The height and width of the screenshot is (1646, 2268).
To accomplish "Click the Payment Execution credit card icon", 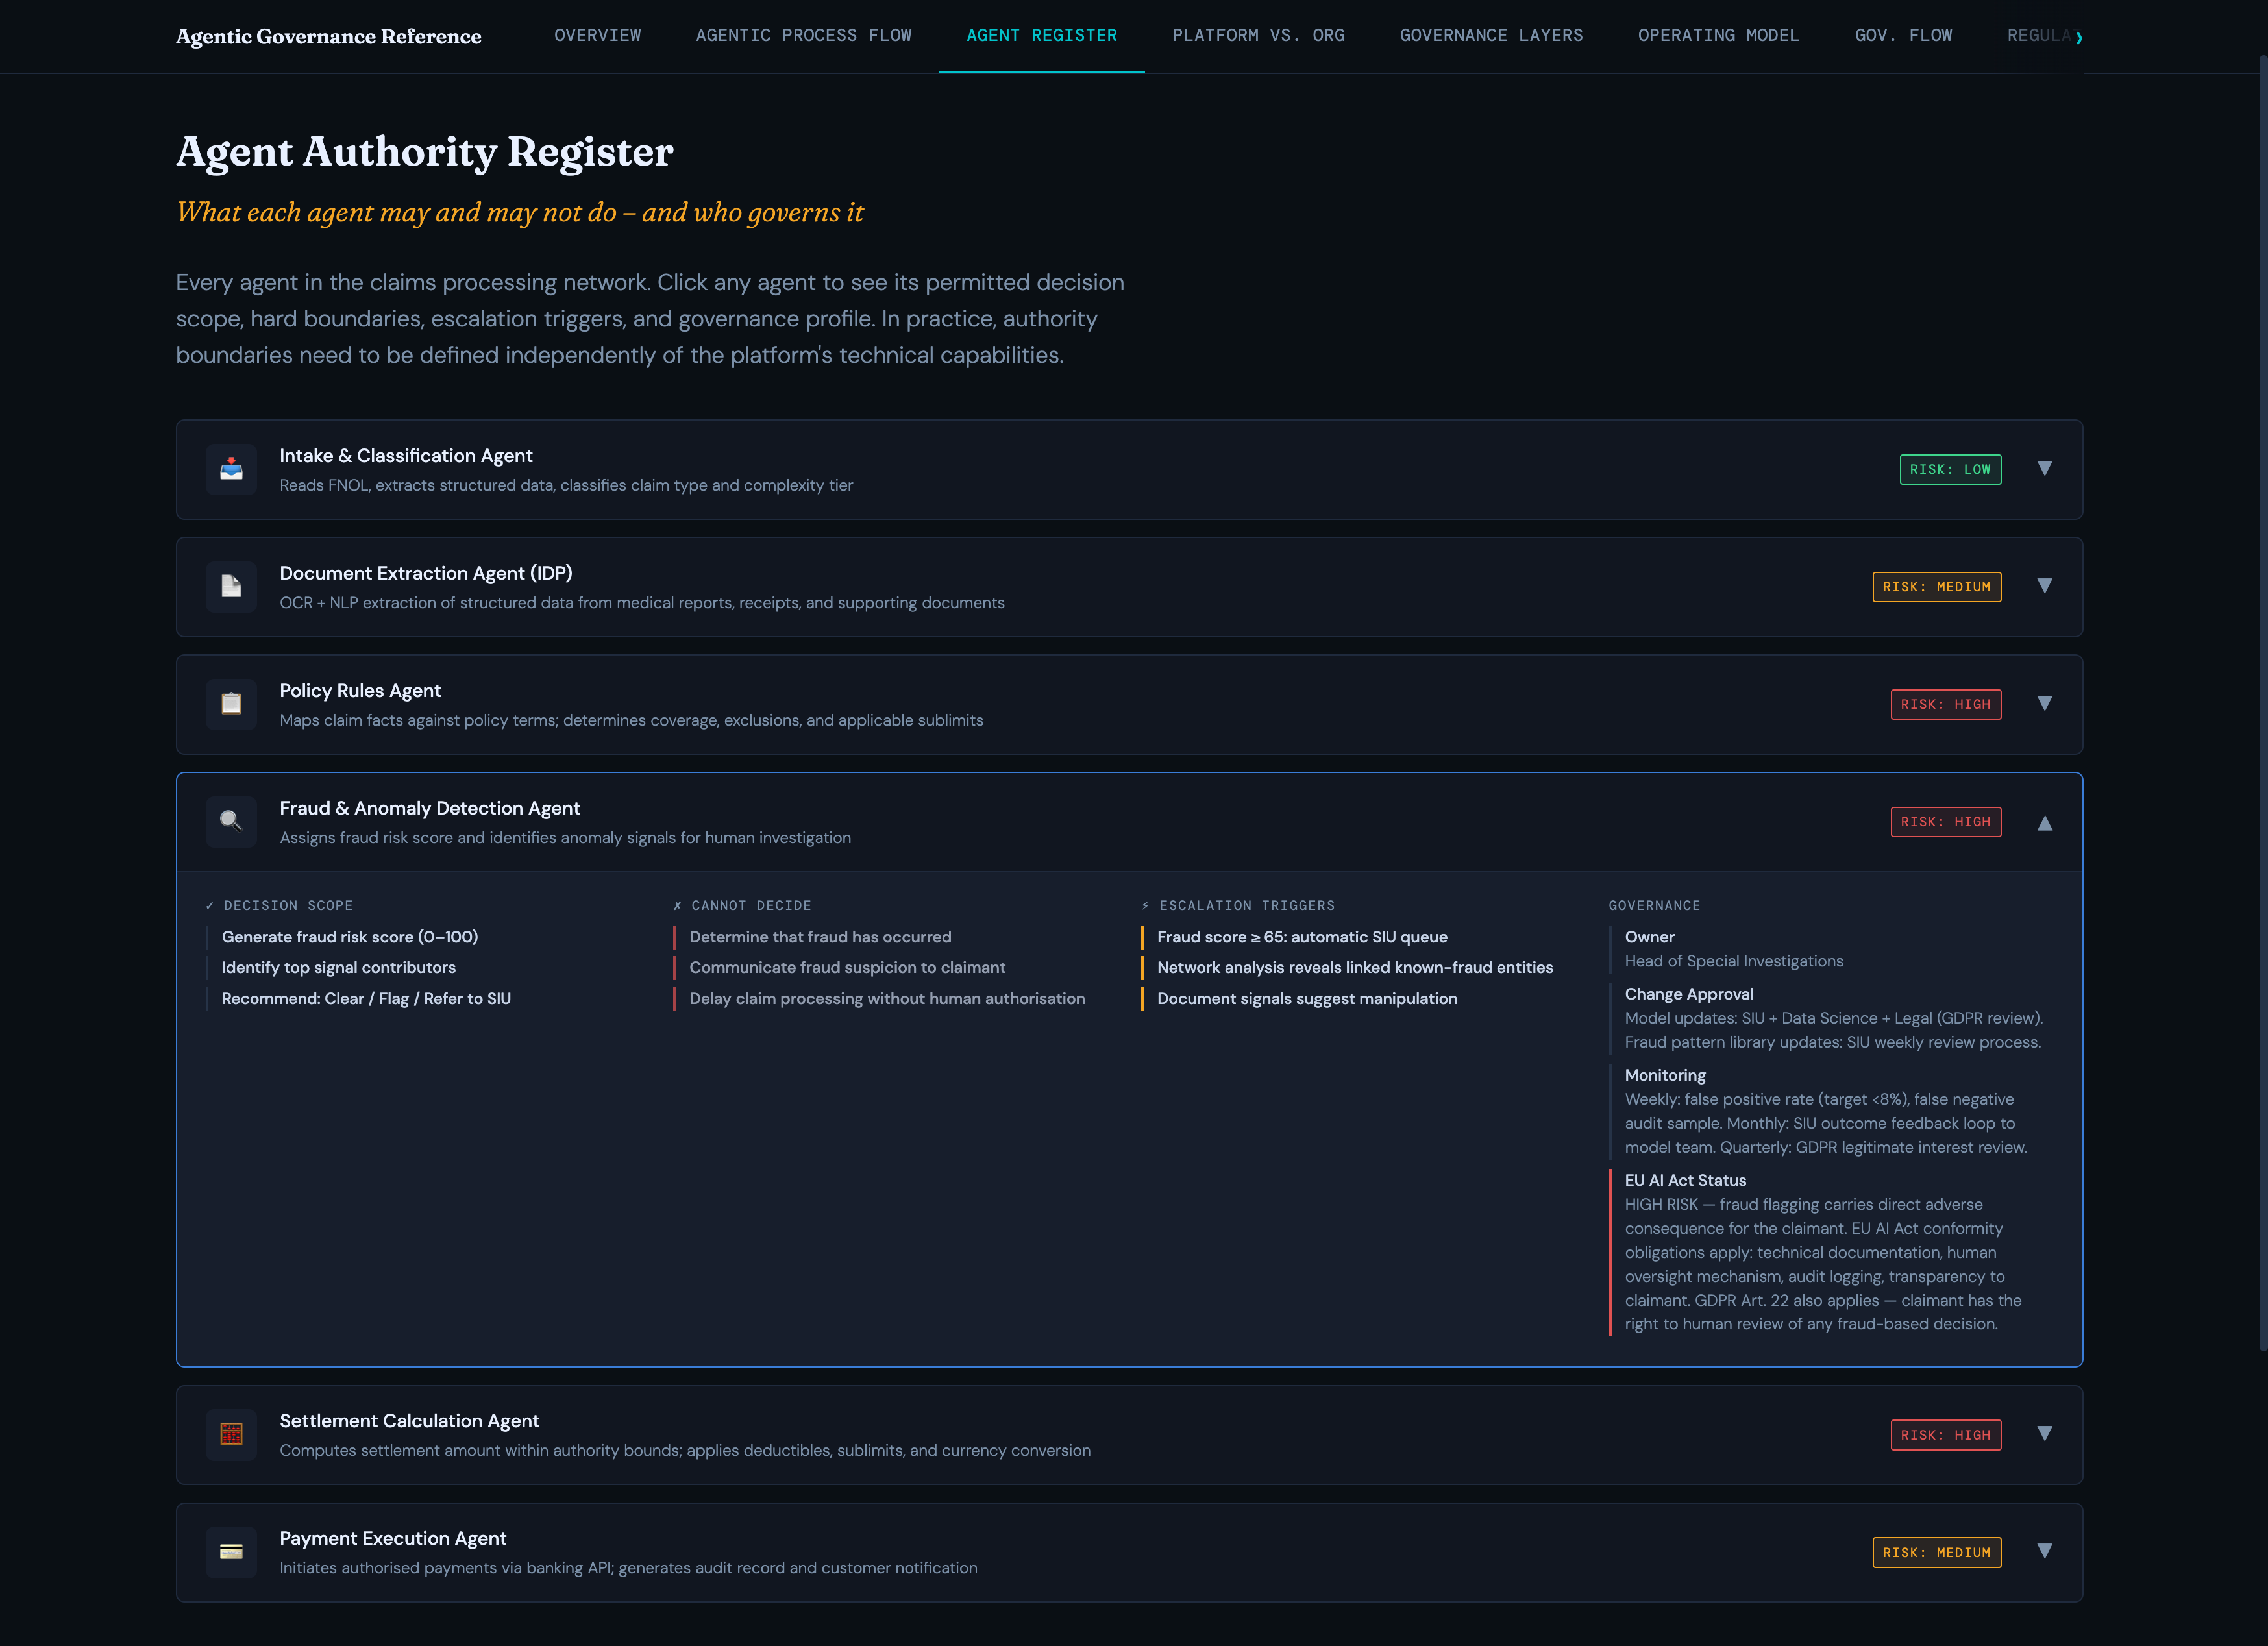I will click(x=231, y=1552).
